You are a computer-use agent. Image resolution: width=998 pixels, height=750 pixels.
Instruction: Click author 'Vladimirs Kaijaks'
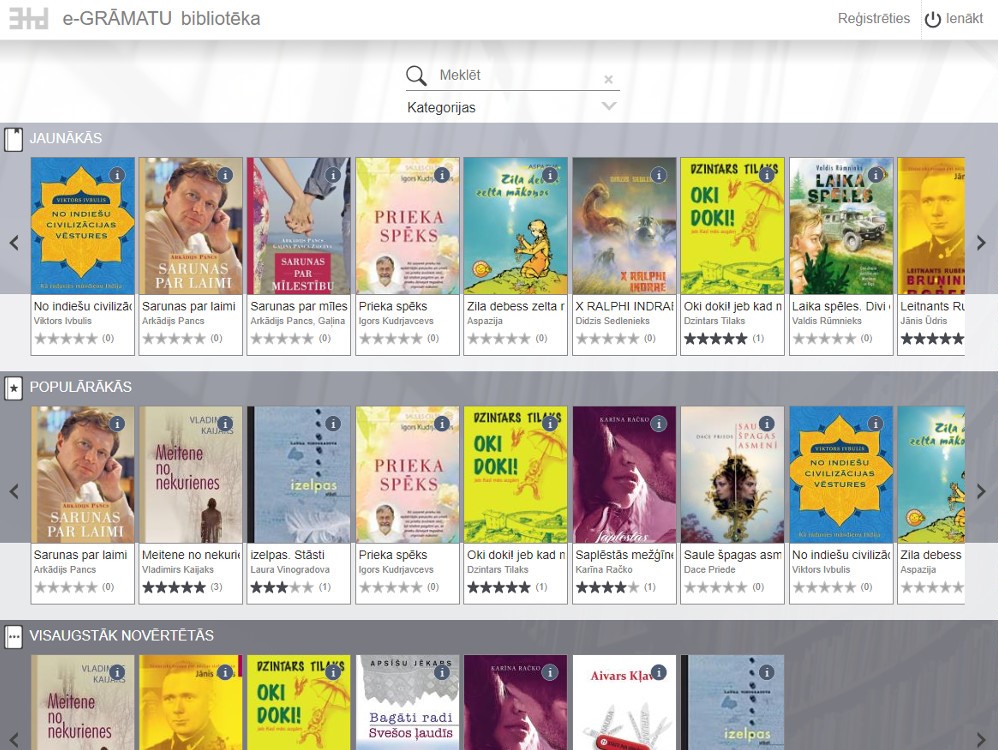[x=178, y=569]
